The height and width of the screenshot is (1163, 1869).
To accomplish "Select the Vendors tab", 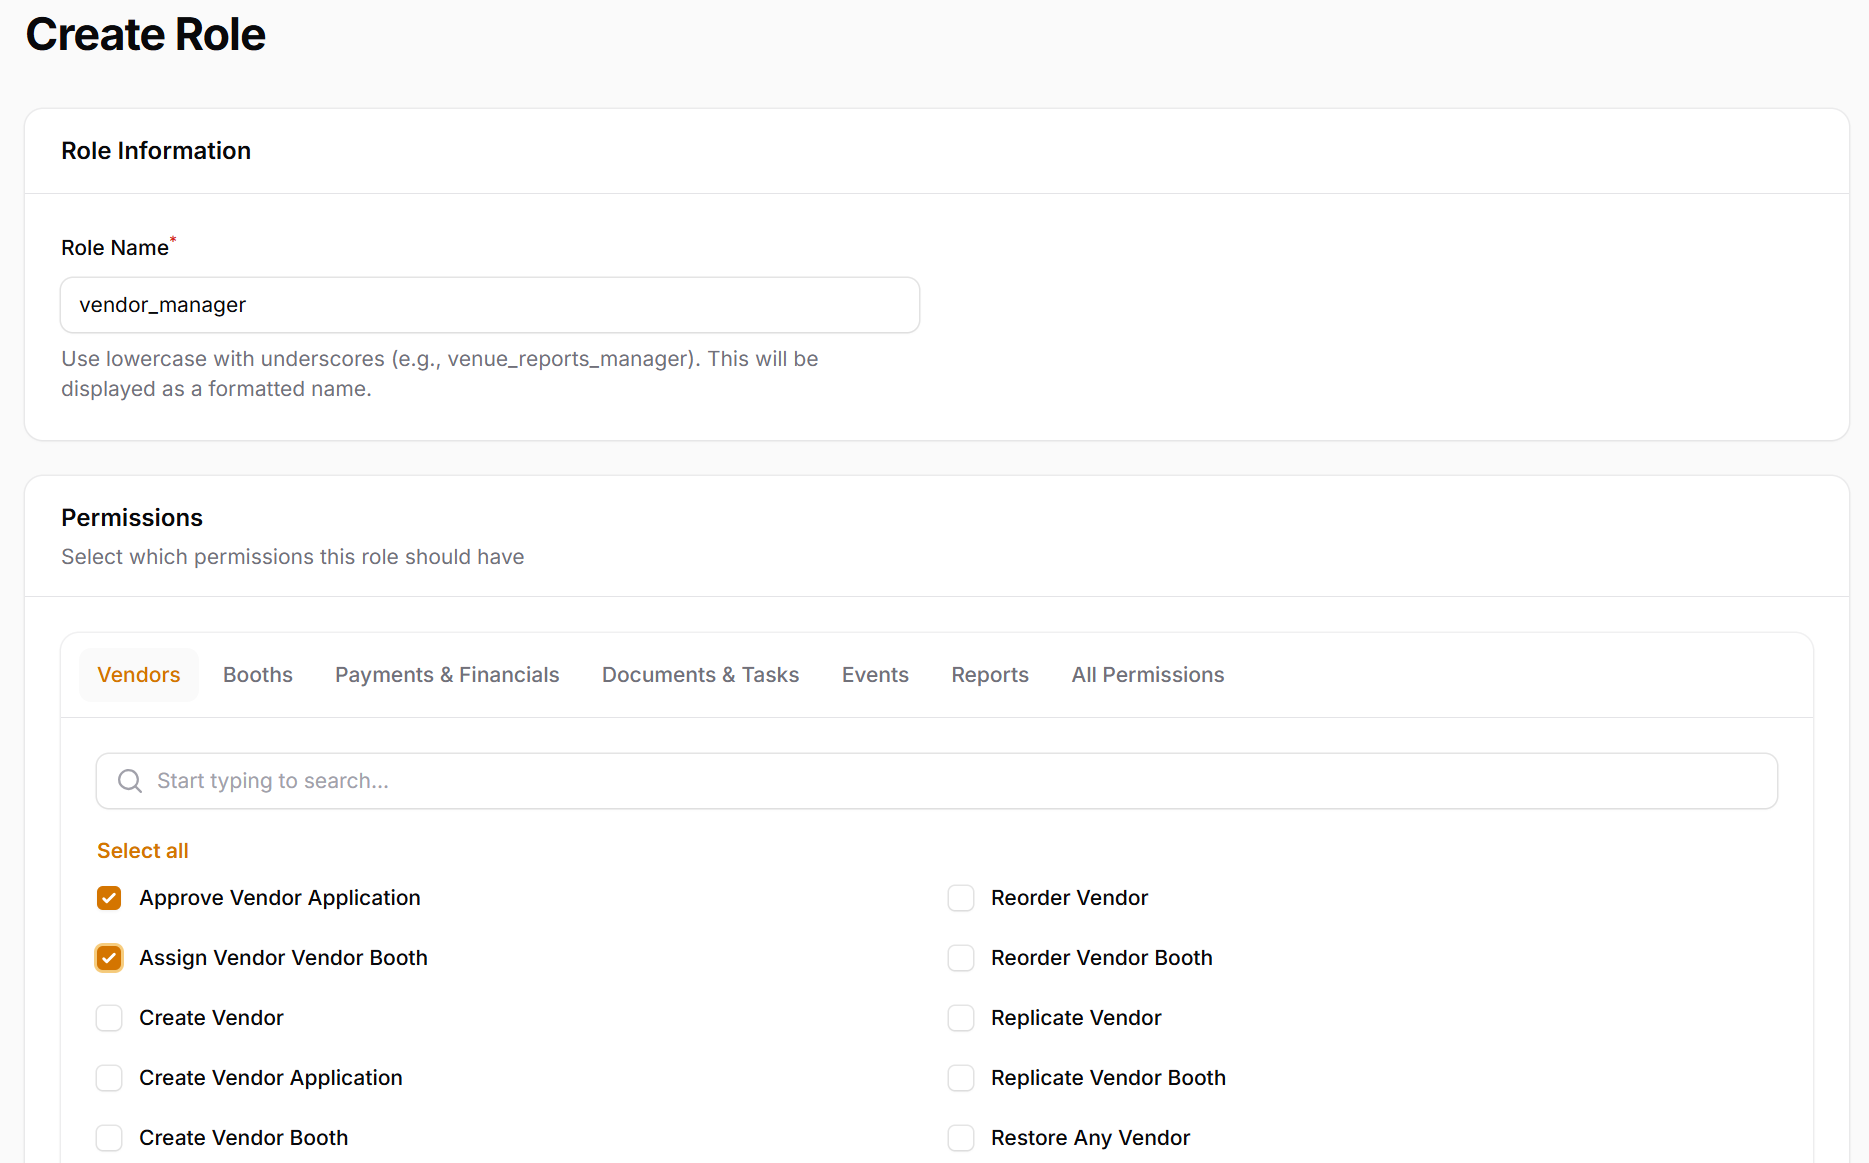I will coord(139,675).
